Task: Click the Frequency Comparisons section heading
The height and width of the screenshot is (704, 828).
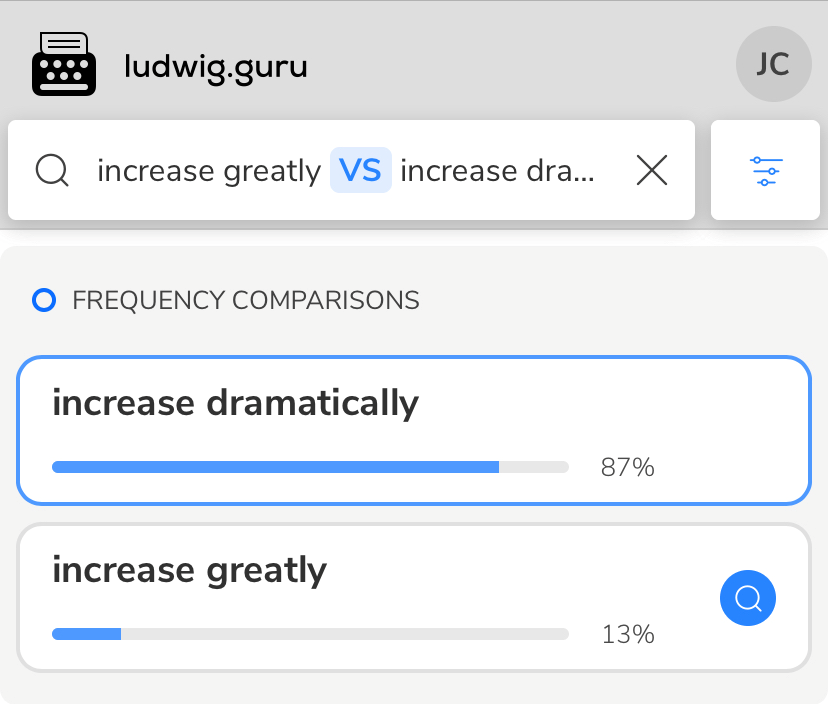Action: tap(246, 300)
